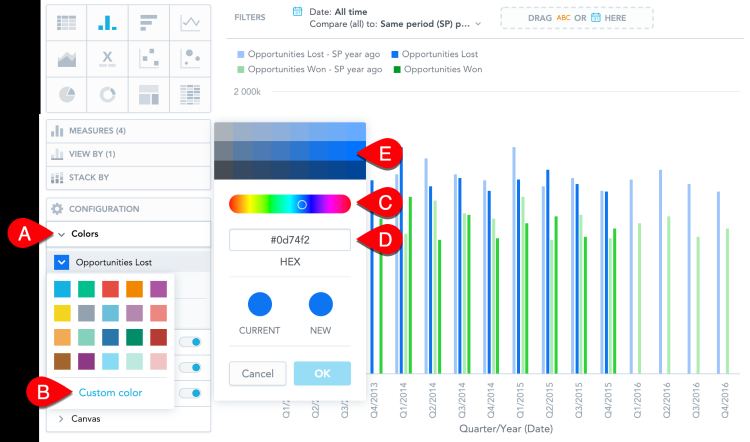Screen dimensions: 750x442
Task: Click the hex color input field
Action: [289, 240]
